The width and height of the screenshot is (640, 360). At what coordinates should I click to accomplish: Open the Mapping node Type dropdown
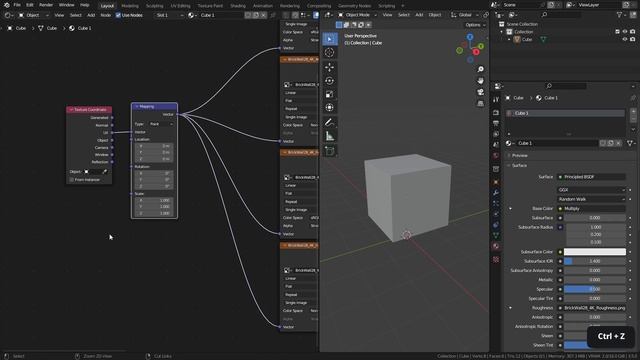click(x=161, y=124)
